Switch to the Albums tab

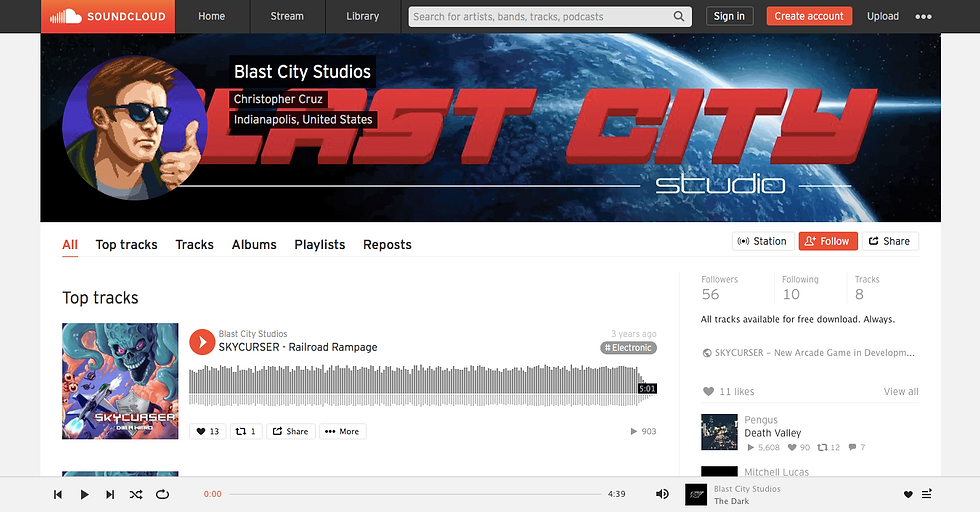point(254,244)
